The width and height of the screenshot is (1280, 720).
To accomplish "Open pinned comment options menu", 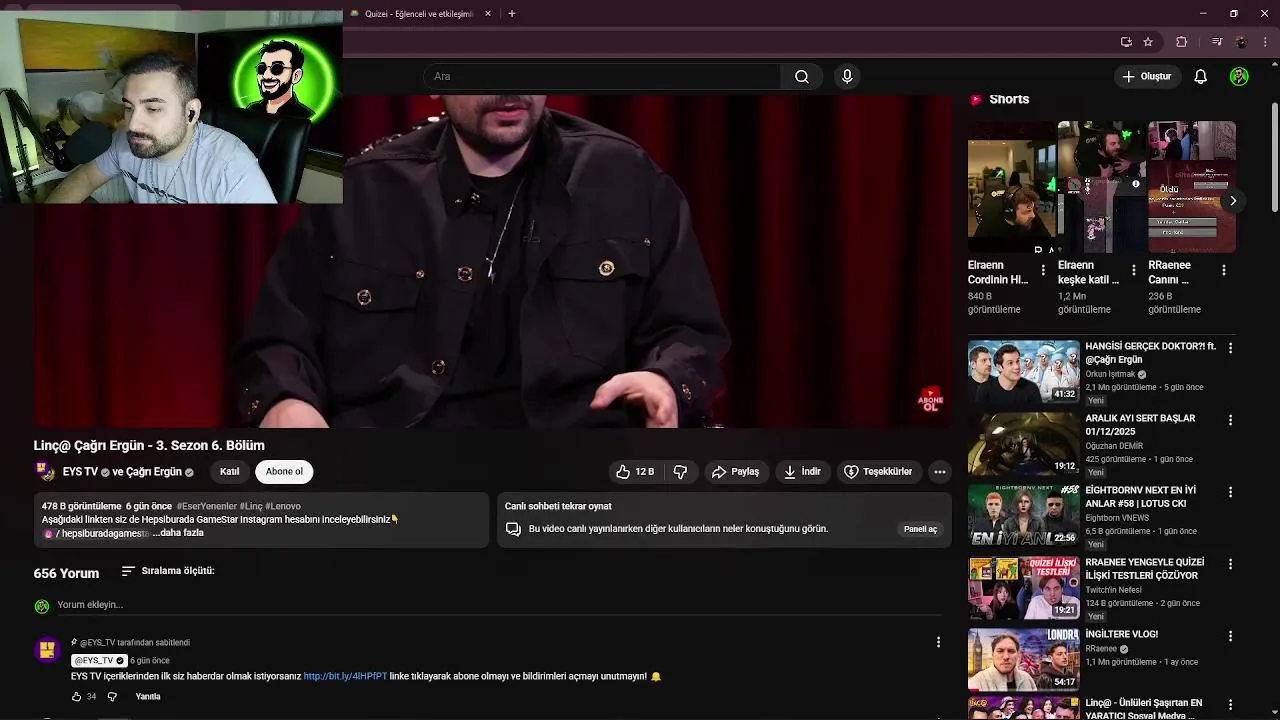I will point(938,642).
